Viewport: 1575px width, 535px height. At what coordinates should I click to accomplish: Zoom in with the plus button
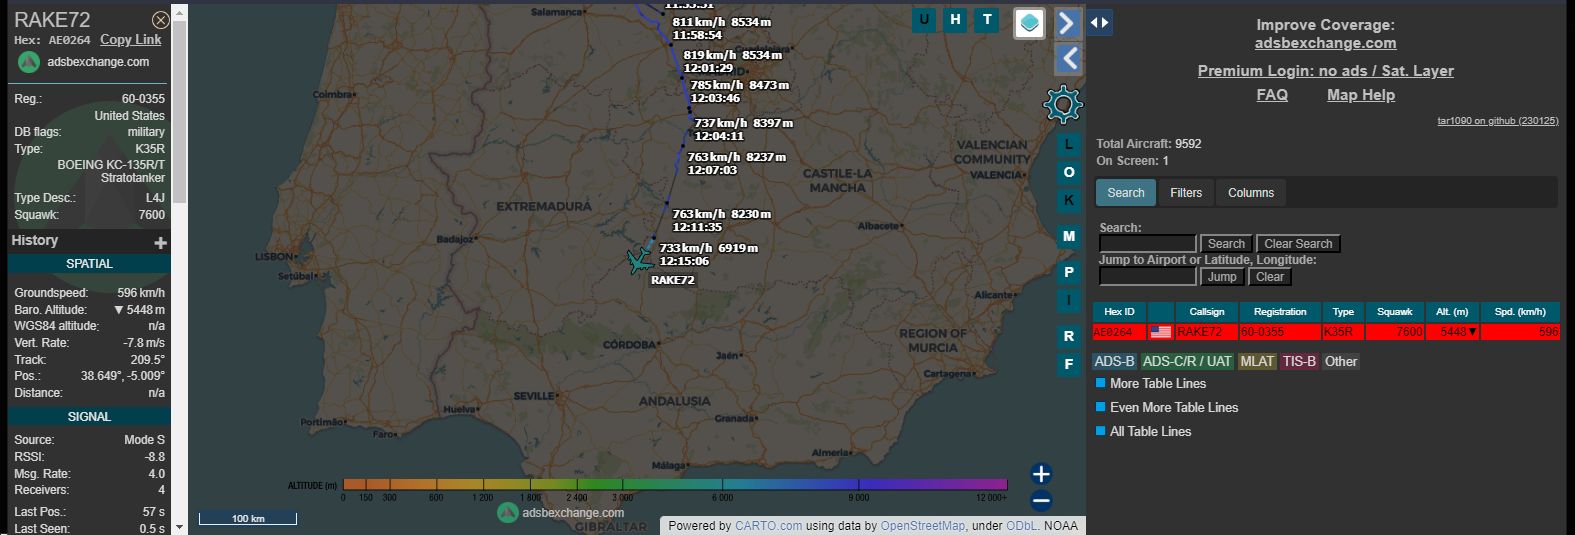pyautogui.click(x=1041, y=474)
